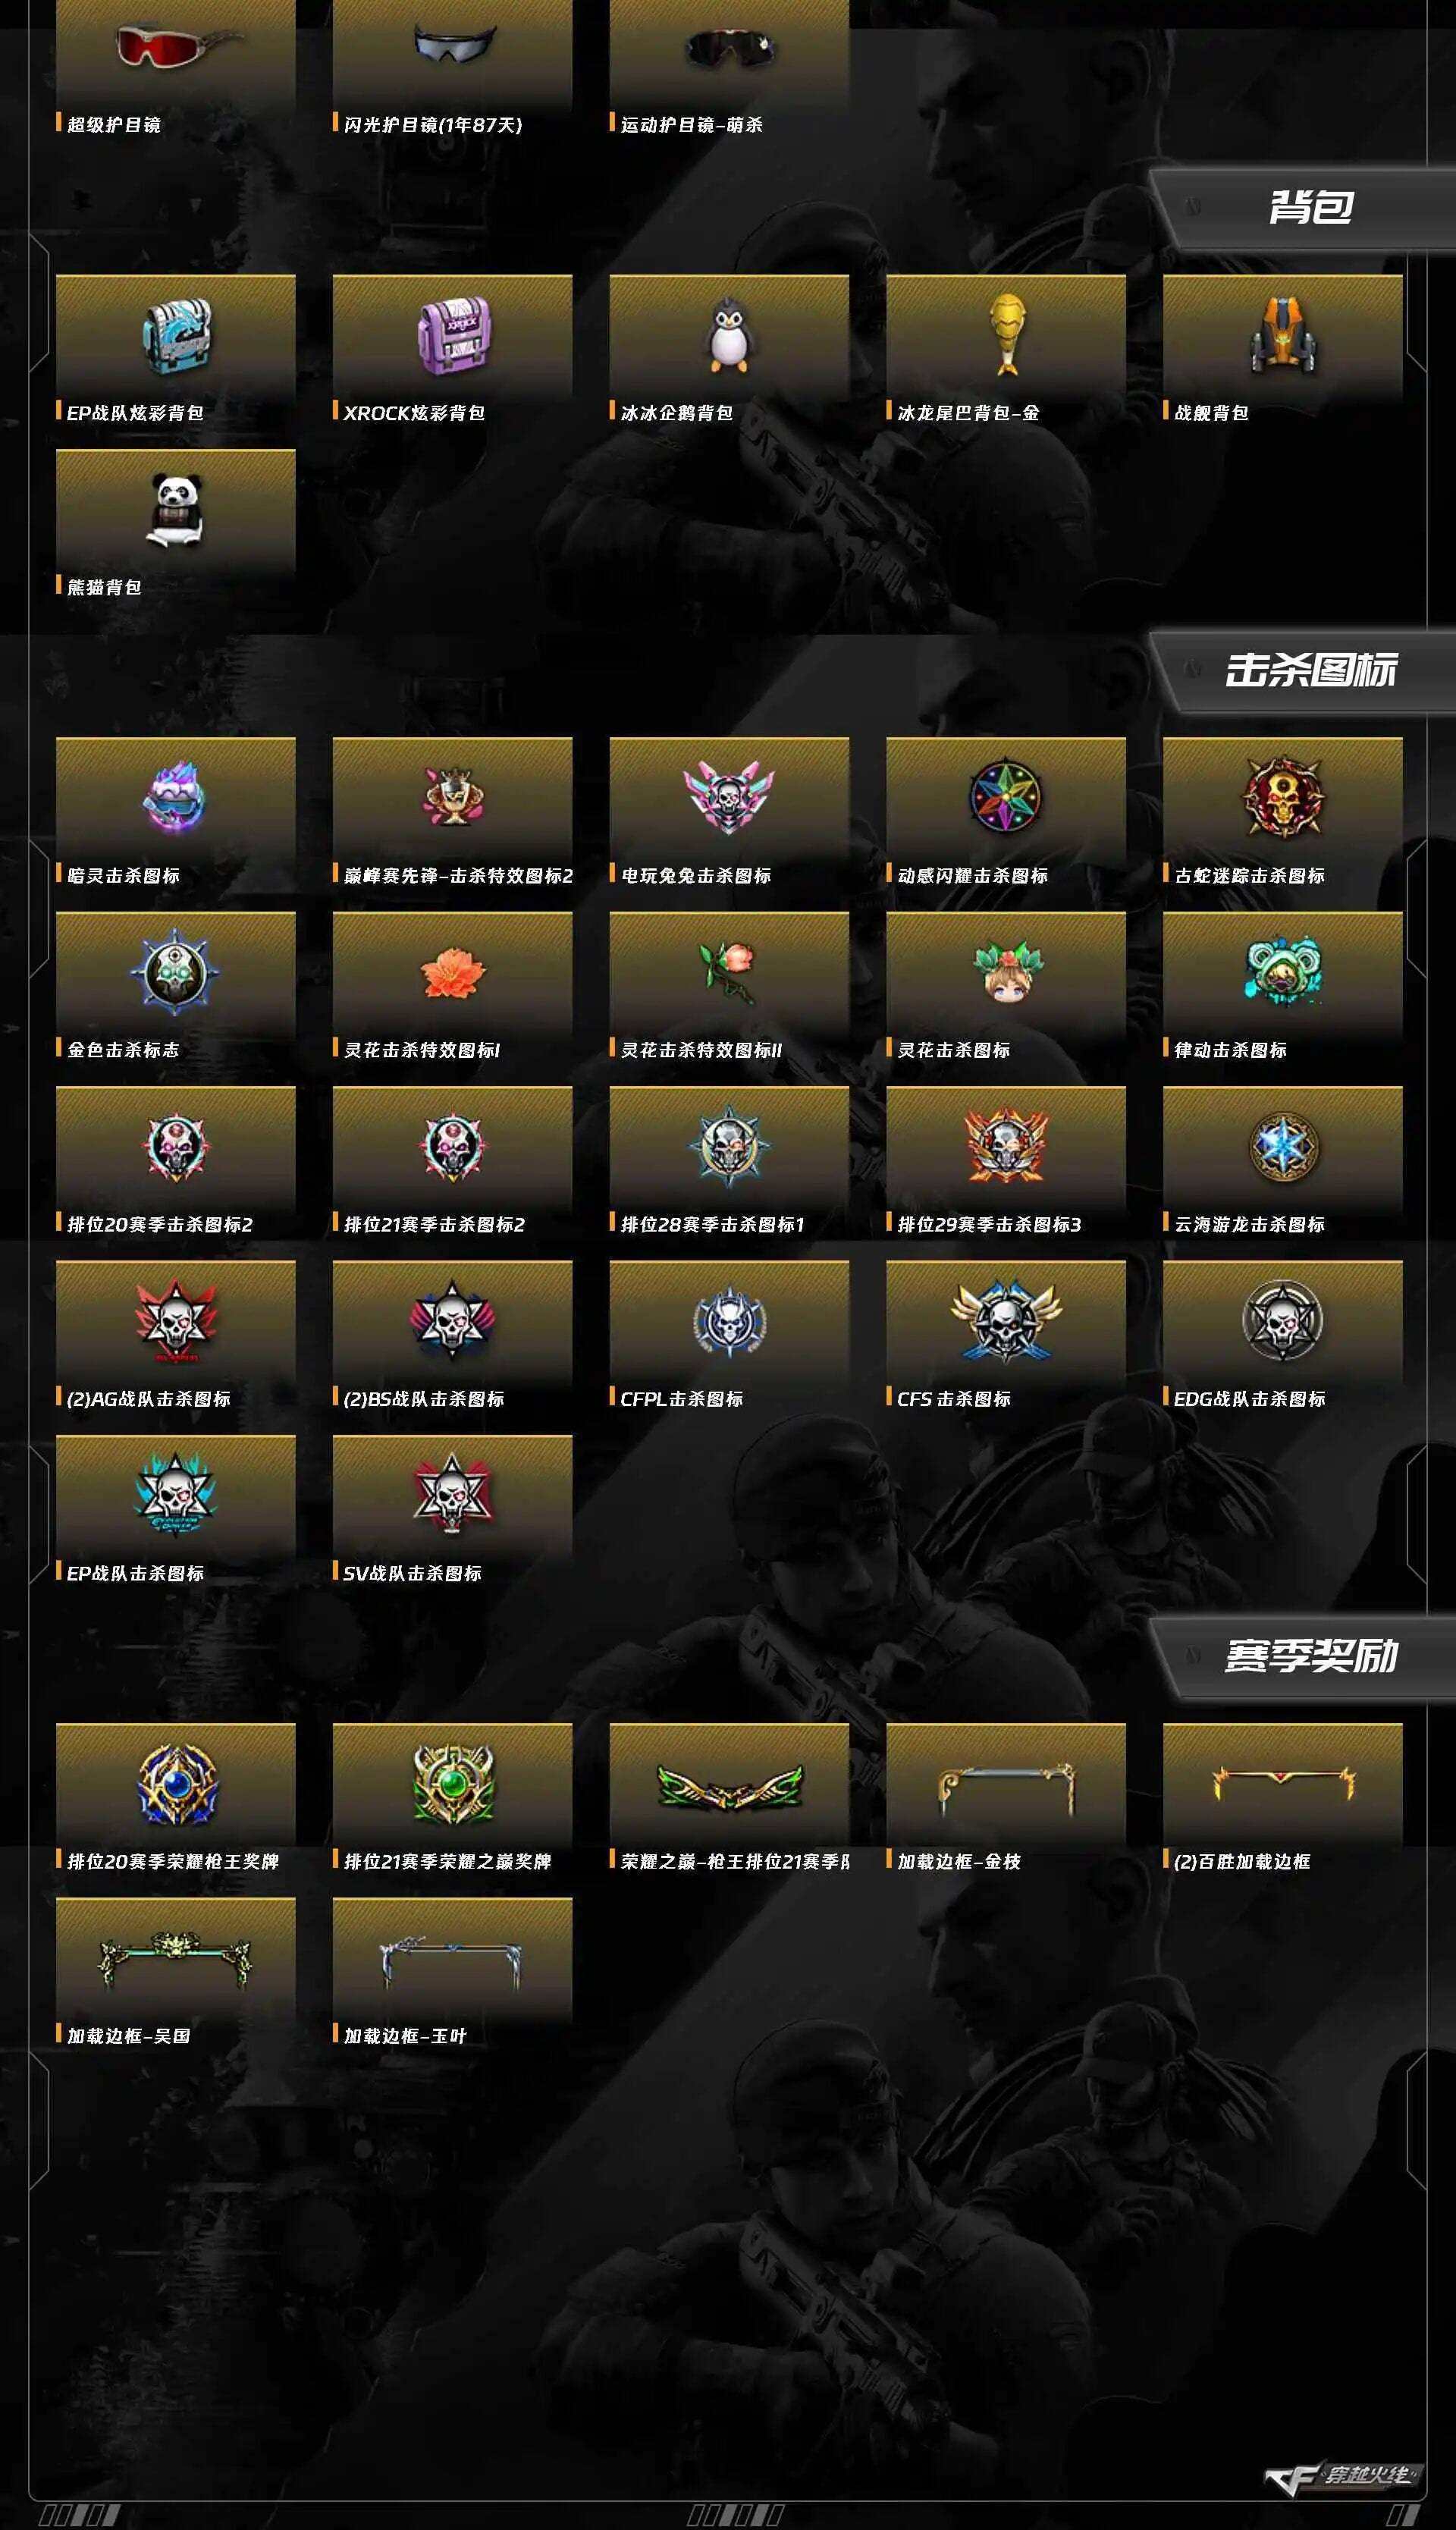
Task: Select the 云海游龙击杀图标 blue star icon
Action: 1283,1147
